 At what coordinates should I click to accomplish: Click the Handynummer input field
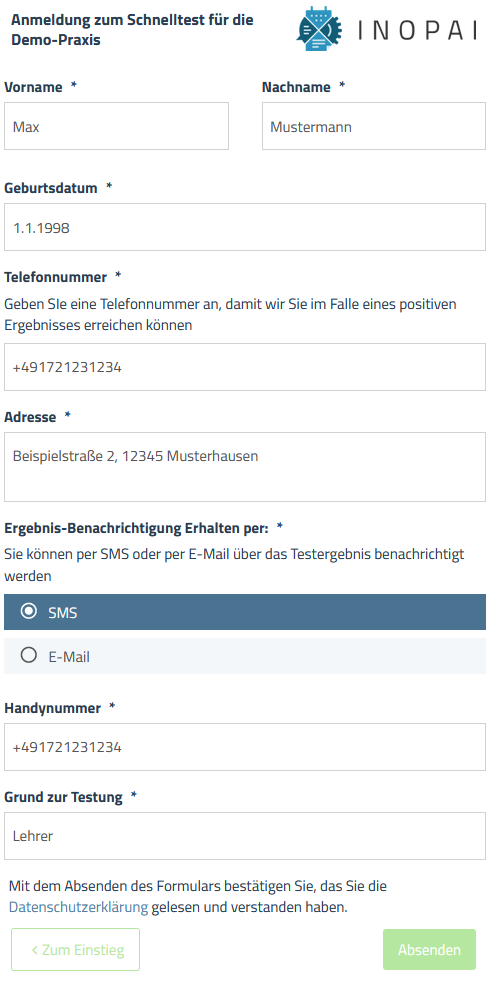point(245,747)
